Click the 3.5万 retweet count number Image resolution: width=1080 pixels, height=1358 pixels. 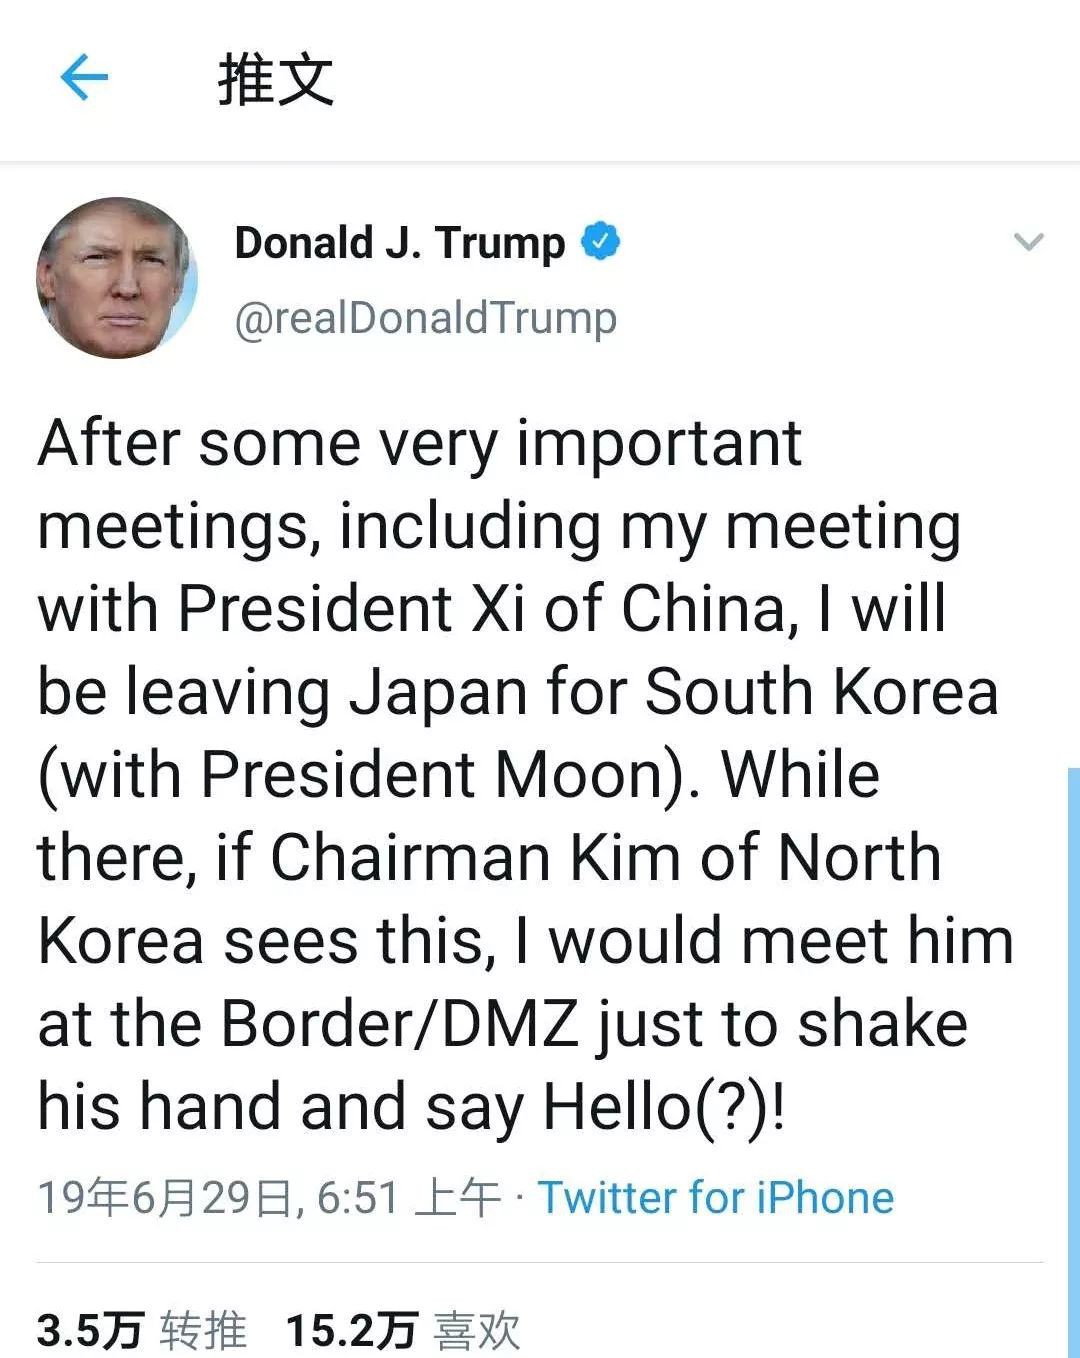click(90, 1331)
